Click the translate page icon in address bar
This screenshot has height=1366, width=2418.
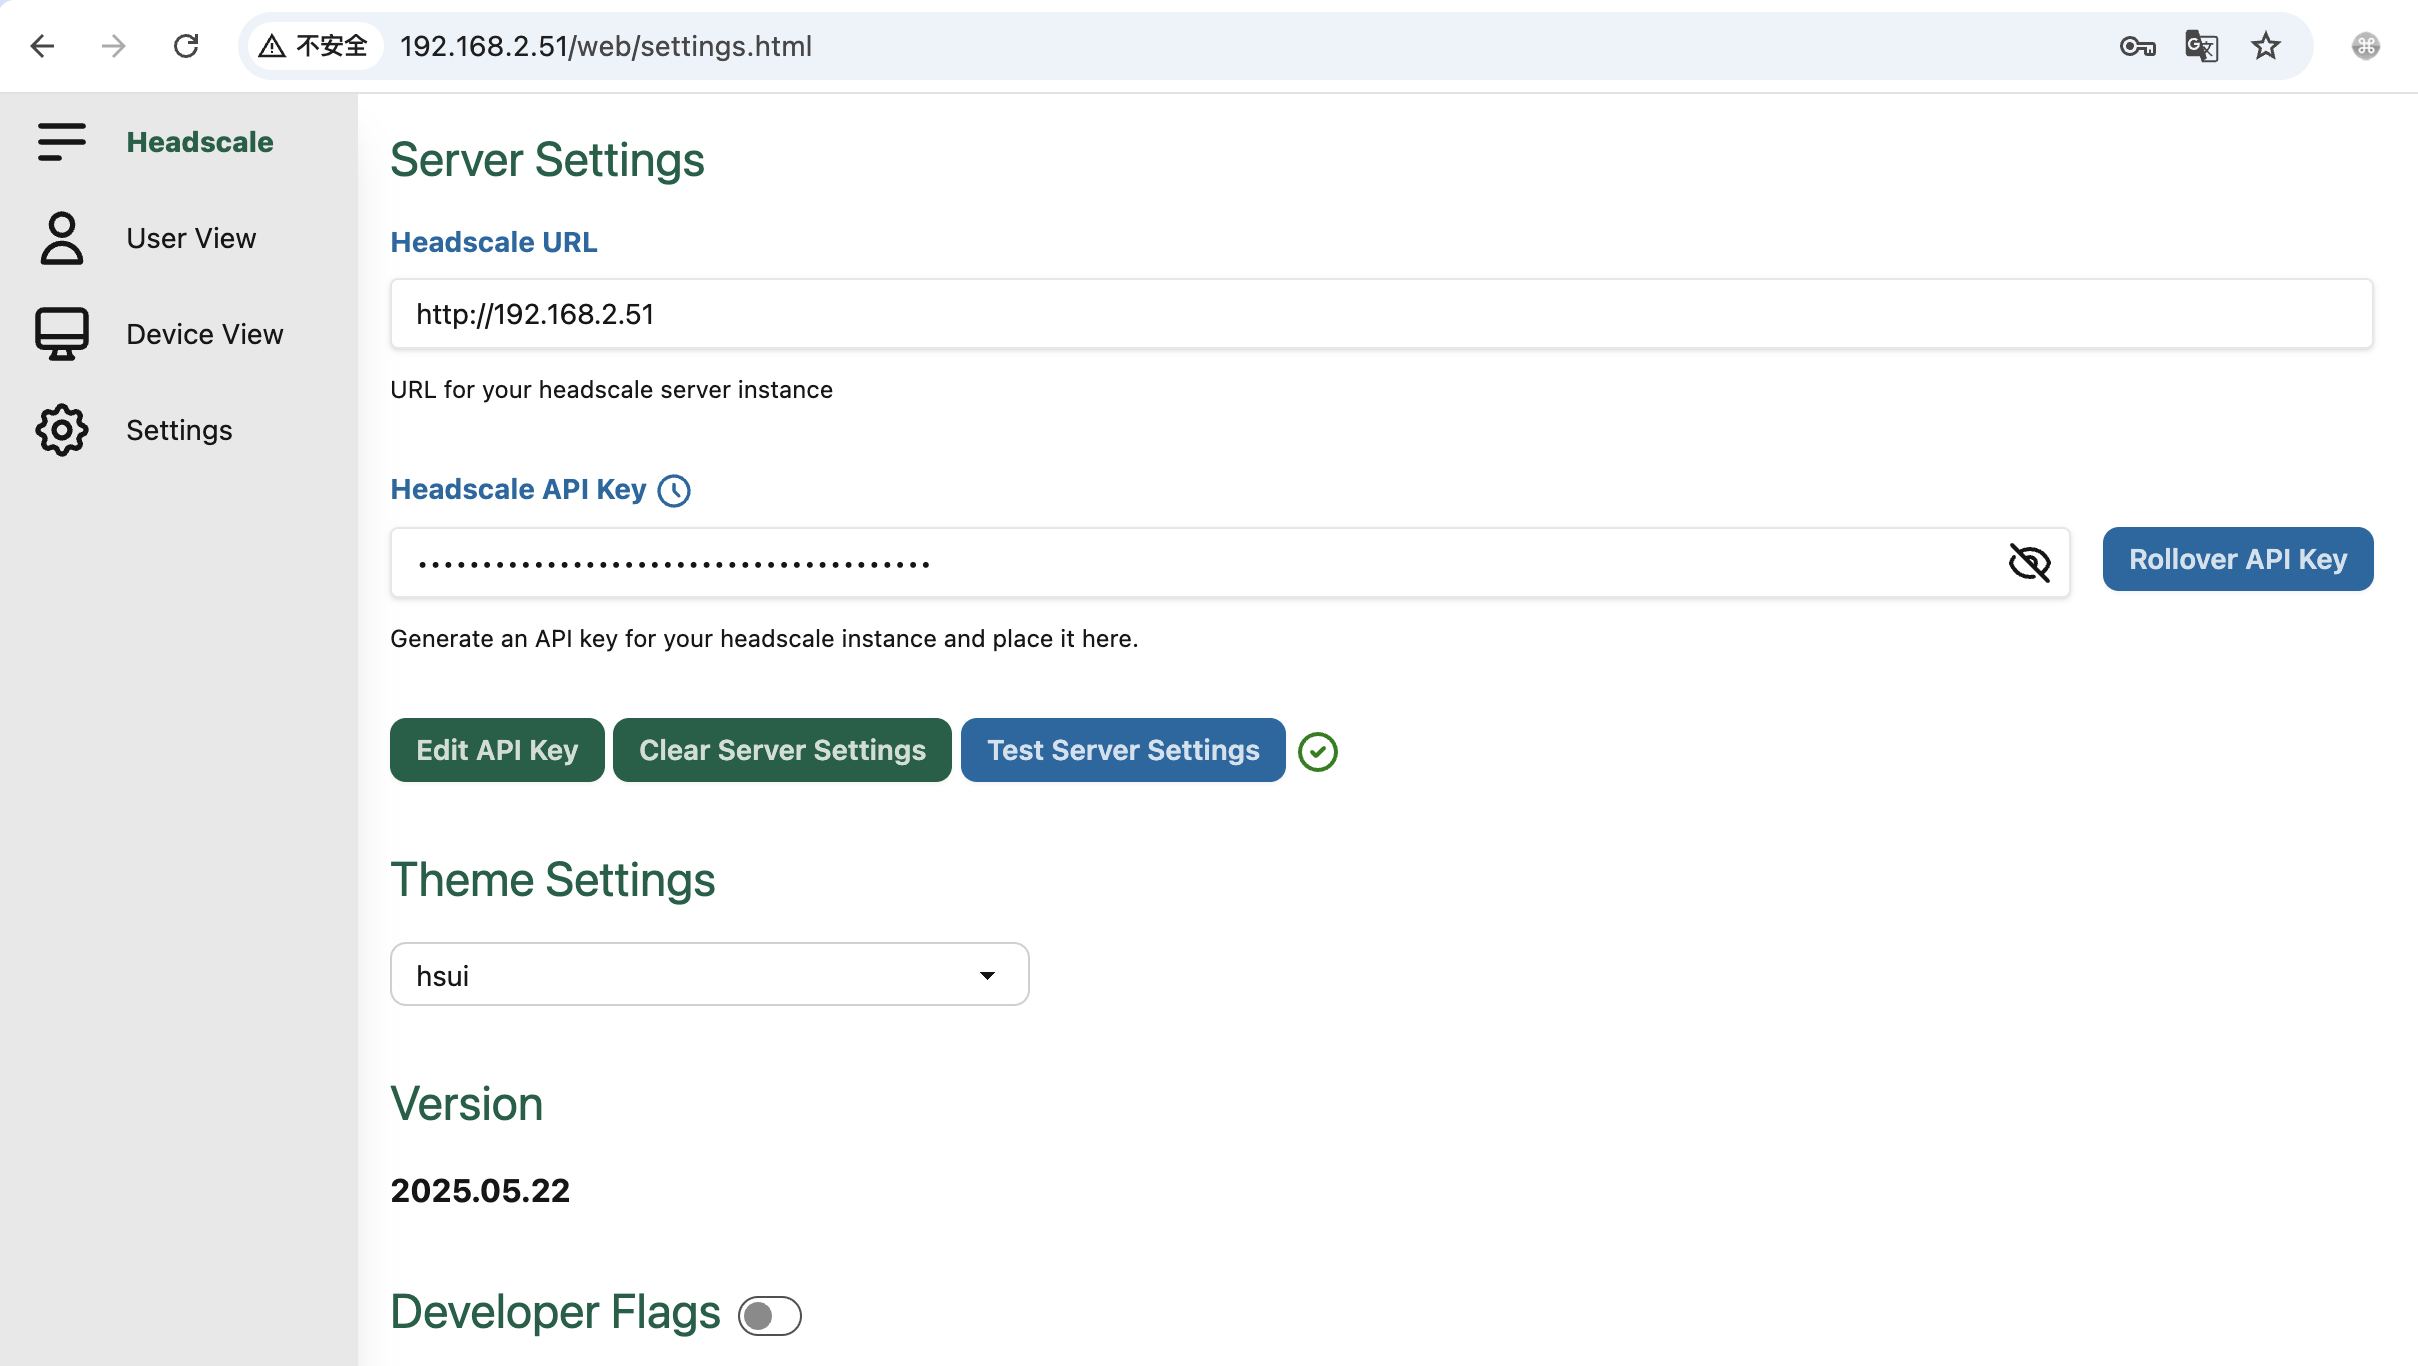tap(2201, 46)
